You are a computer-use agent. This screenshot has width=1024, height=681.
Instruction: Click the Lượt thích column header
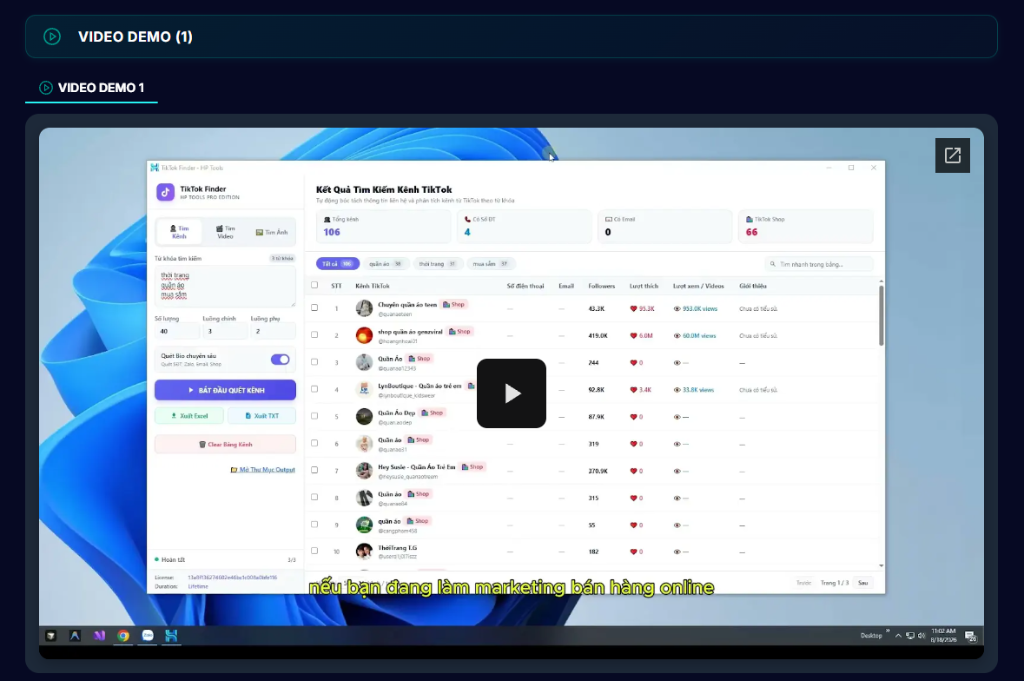[644, 286]
